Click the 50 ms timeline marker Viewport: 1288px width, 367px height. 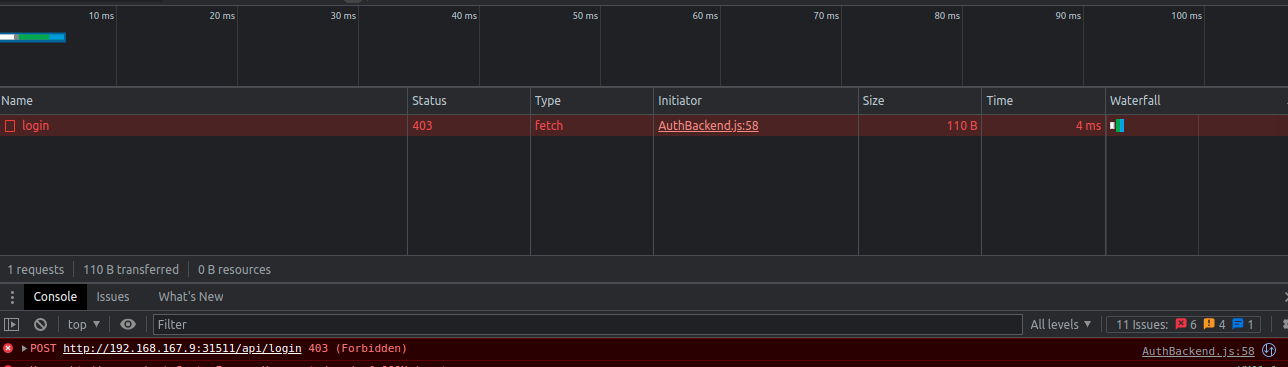click(585, 16)
